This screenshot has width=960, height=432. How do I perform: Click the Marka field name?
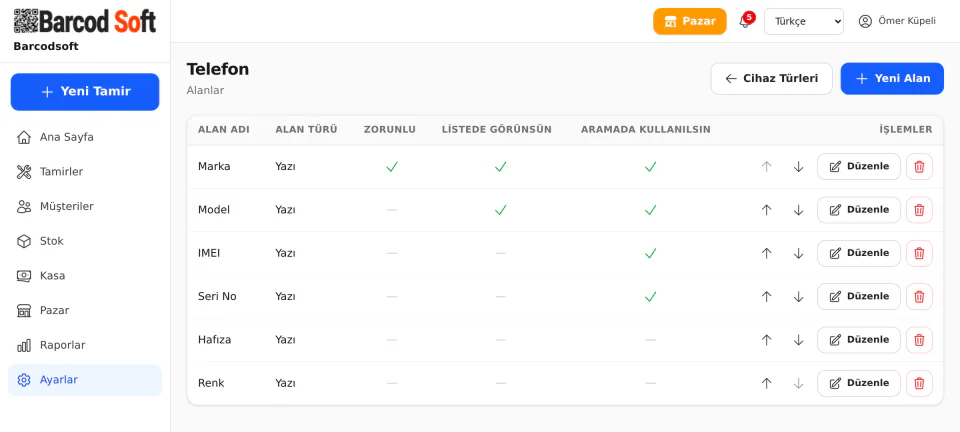(214, 166)
